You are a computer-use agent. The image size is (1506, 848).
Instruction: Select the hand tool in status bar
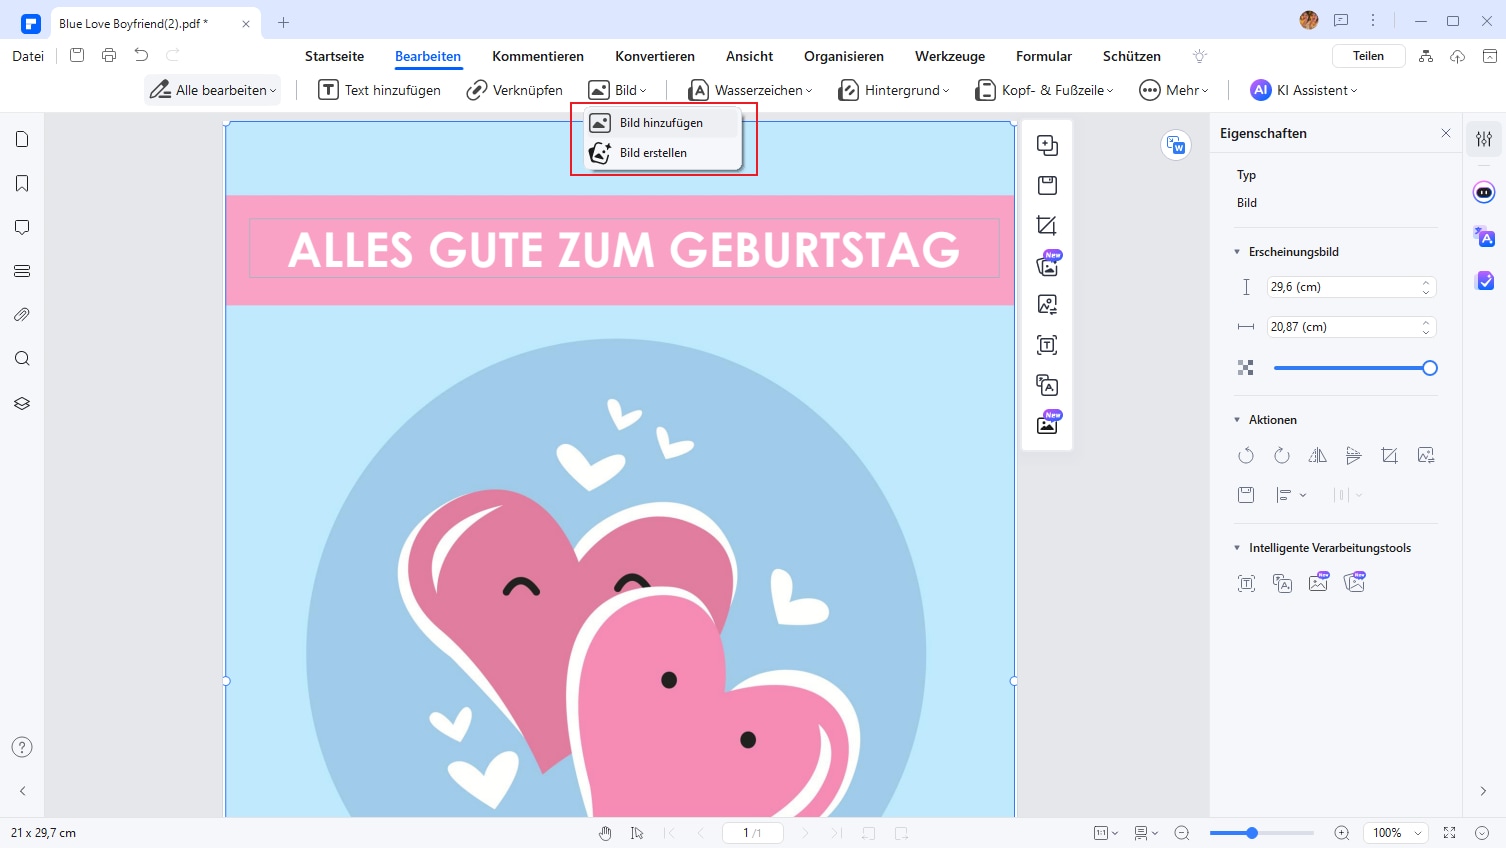(605, 833)
